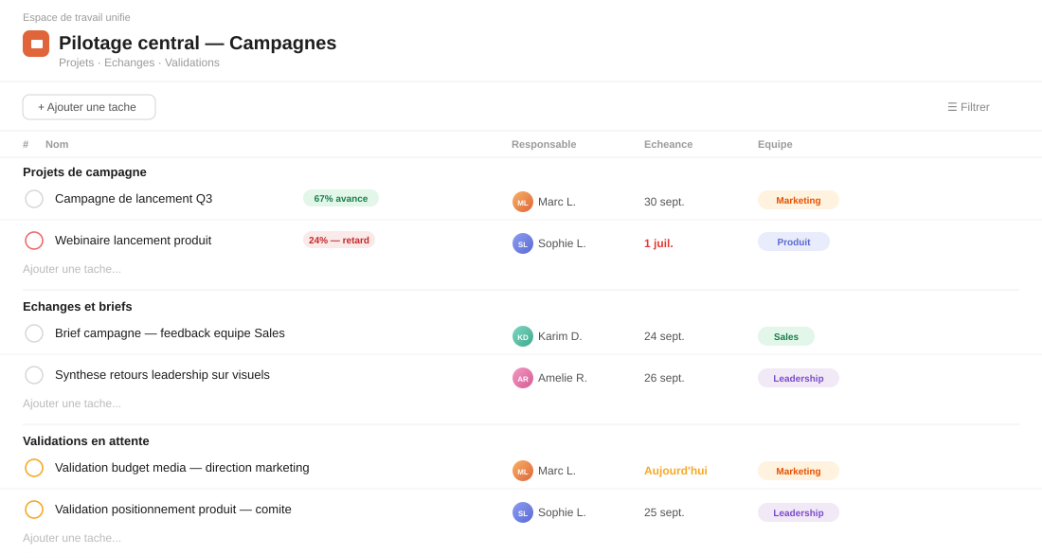Collapse the Projets de campagne section
The width and height of the screenshot is (1042, 558).
coord(84,172)
